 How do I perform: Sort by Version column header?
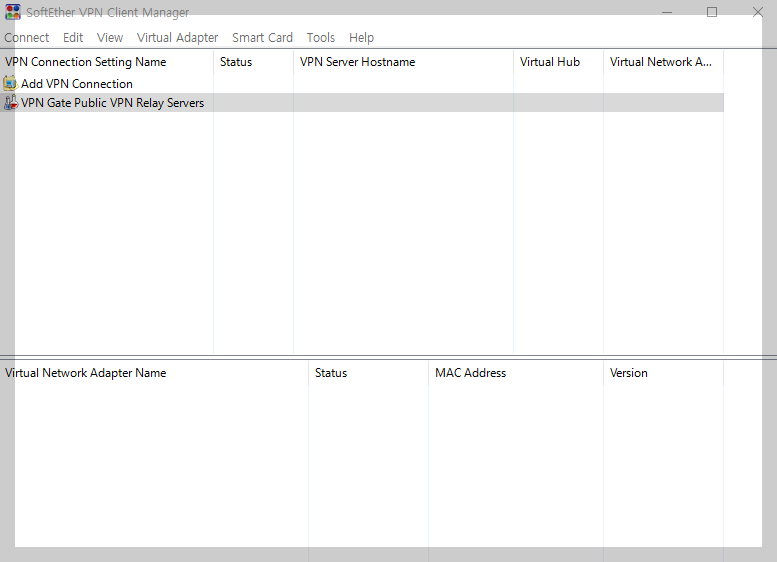664,373
